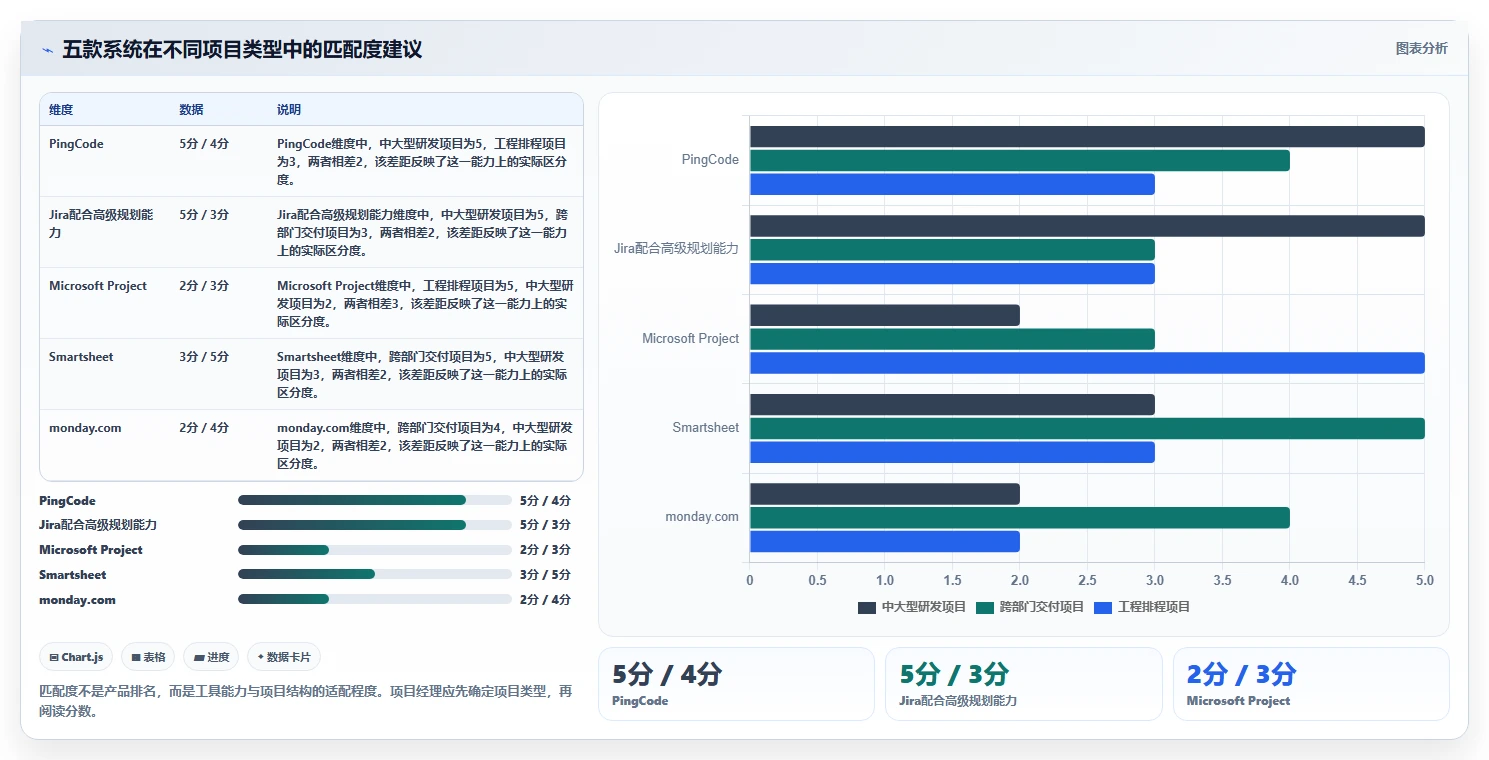The image size is (1489, 760).
Task: Click the Microsoft Project progress bar
Action: (375, 550)
